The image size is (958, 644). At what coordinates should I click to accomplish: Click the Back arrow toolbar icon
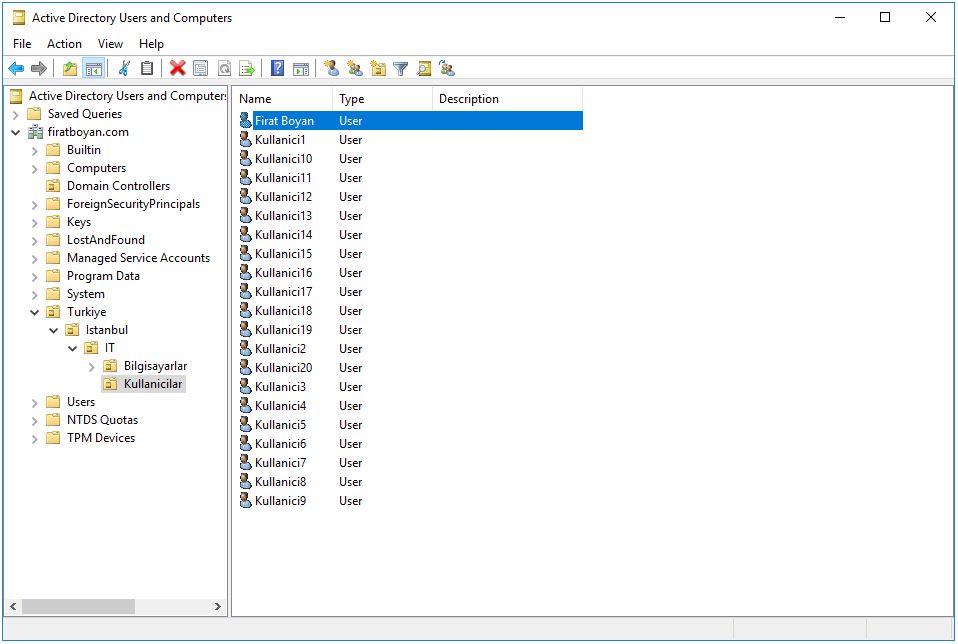pos(16,68)
